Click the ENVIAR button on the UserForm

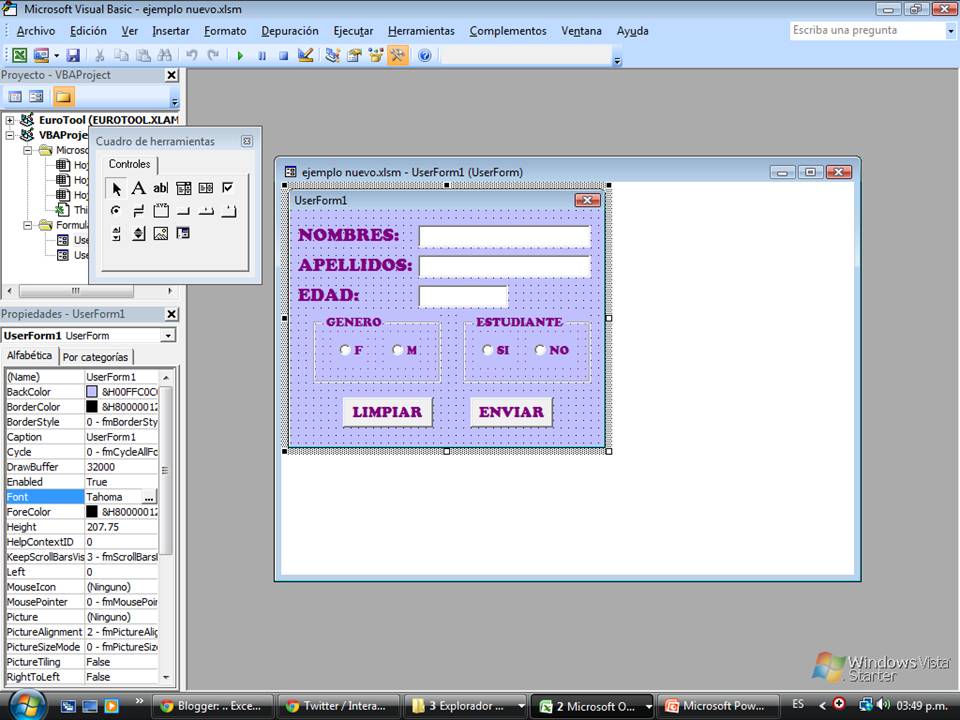[511, 411]
